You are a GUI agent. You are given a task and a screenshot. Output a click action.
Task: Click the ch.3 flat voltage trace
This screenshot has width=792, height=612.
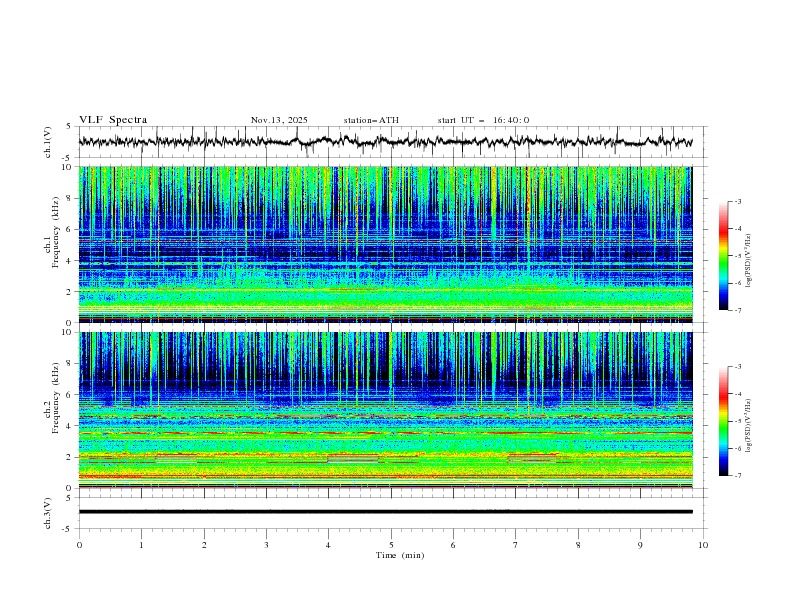pos(385,512)
